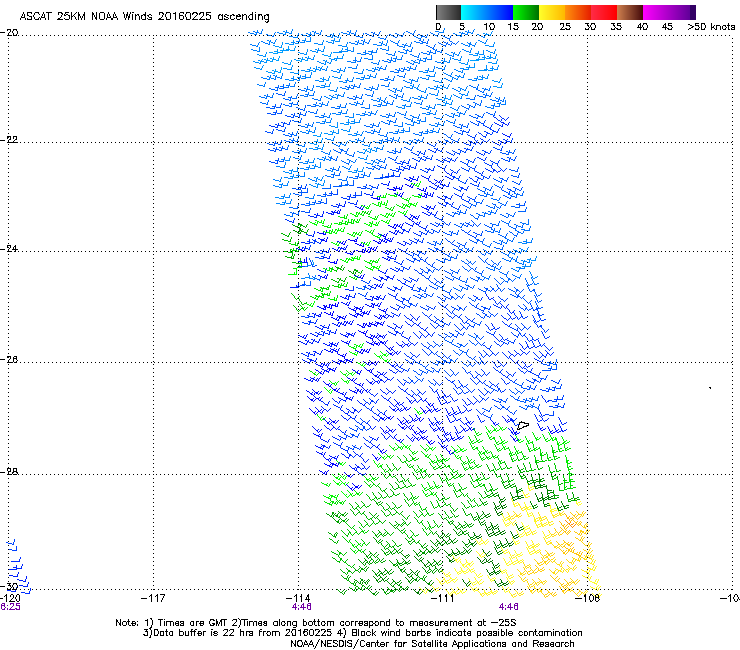
Task: Click the "-24" latitude axis label
Action: pyautogui.click(x=9, y=249)
